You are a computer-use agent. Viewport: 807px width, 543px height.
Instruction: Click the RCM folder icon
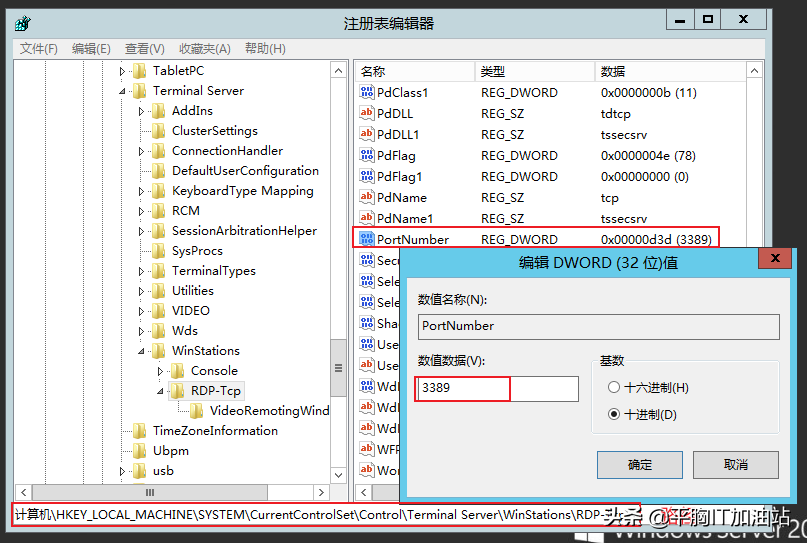pos(159,211)
